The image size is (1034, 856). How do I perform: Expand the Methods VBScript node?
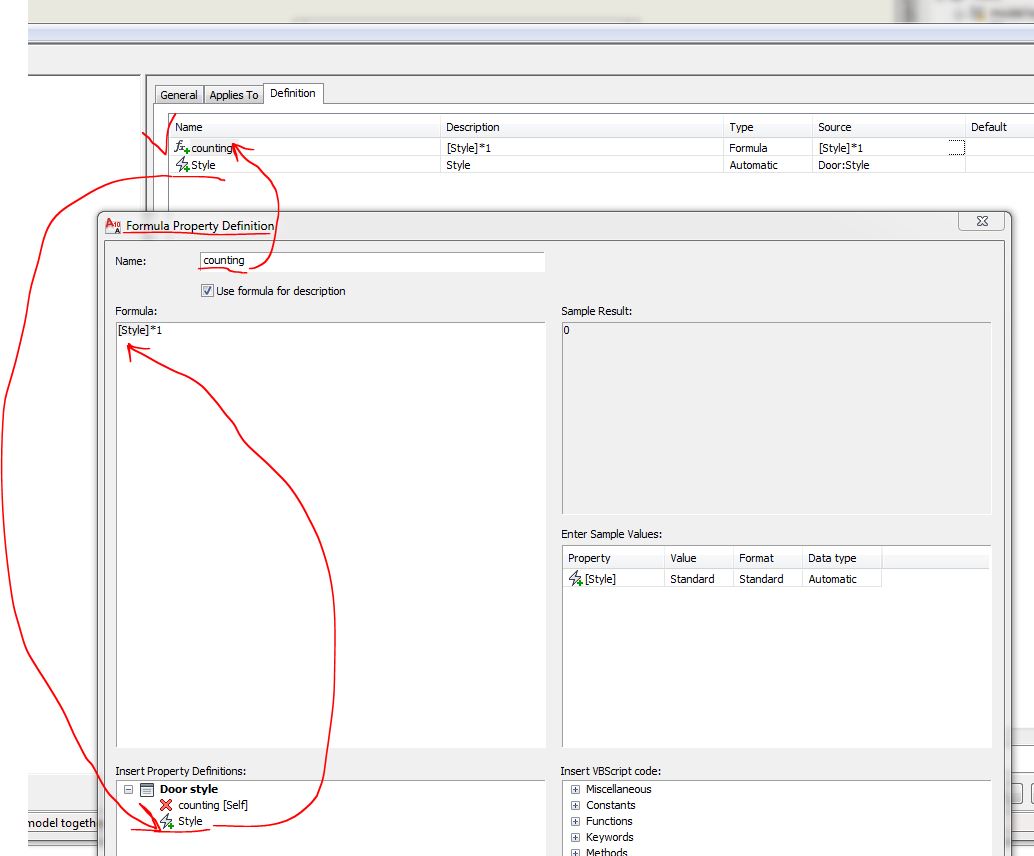point(575,851)
